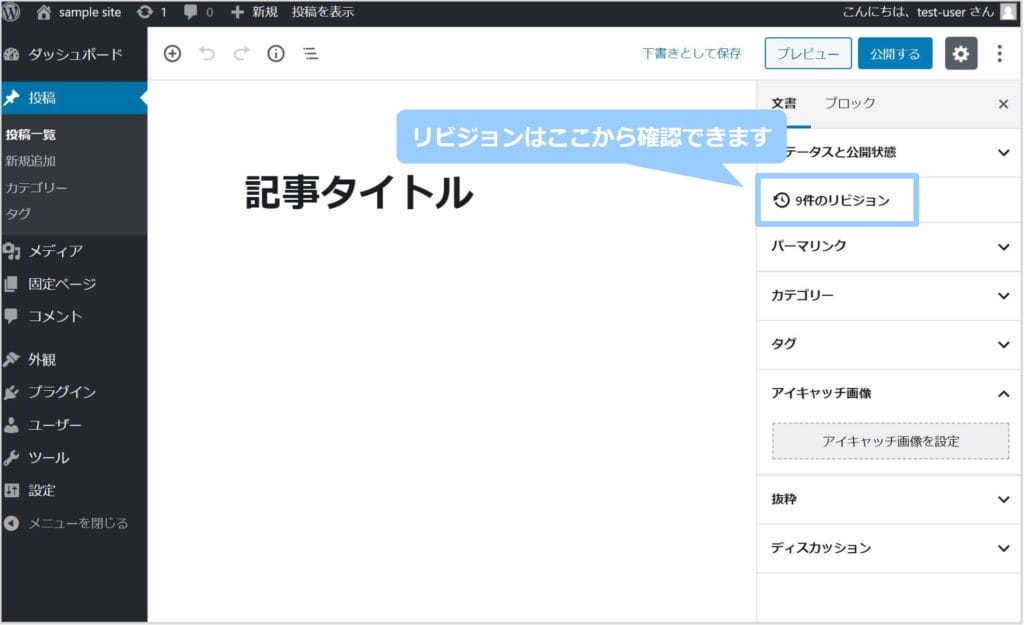Click the settings gear icon

click(961, 53)
